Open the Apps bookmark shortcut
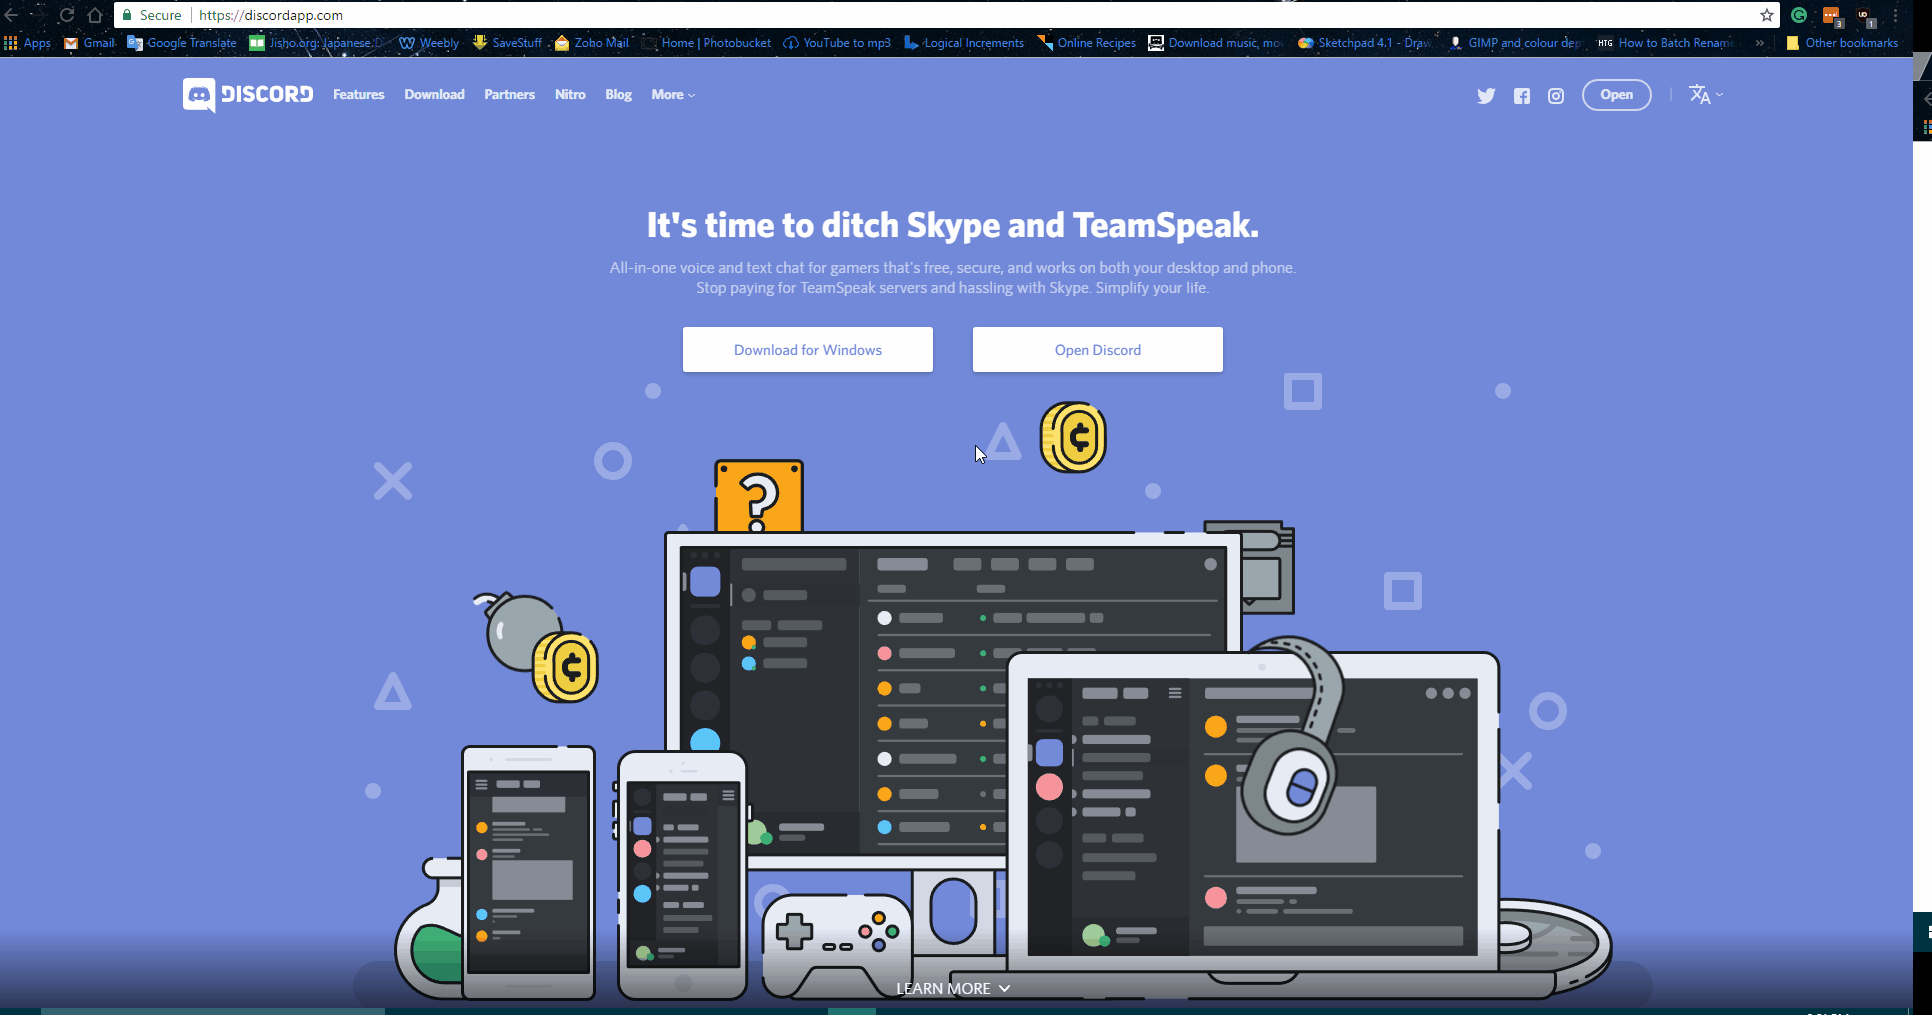Viewport: 1932px width, 1015px height. [27, 43]
